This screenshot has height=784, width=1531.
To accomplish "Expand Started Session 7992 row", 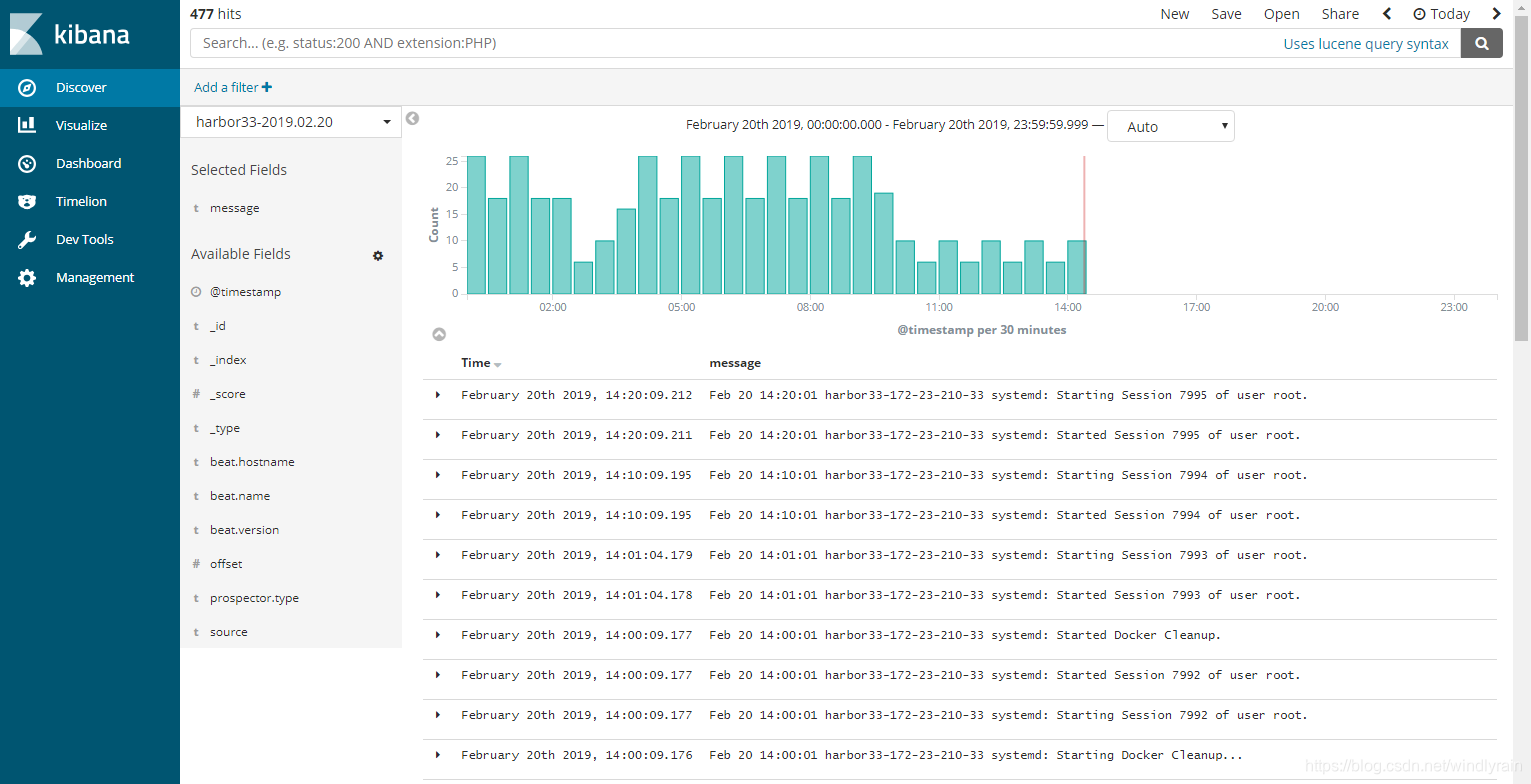I will point(438,675).
